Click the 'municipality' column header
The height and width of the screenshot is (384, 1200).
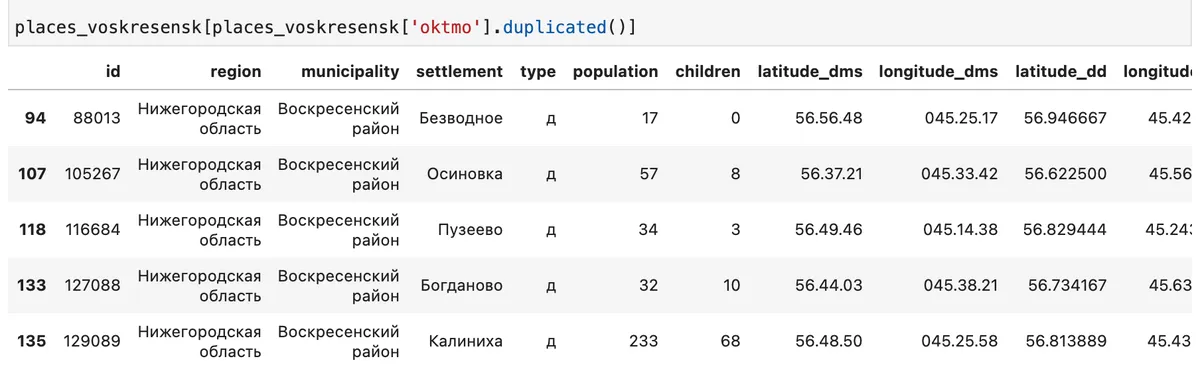337,72
